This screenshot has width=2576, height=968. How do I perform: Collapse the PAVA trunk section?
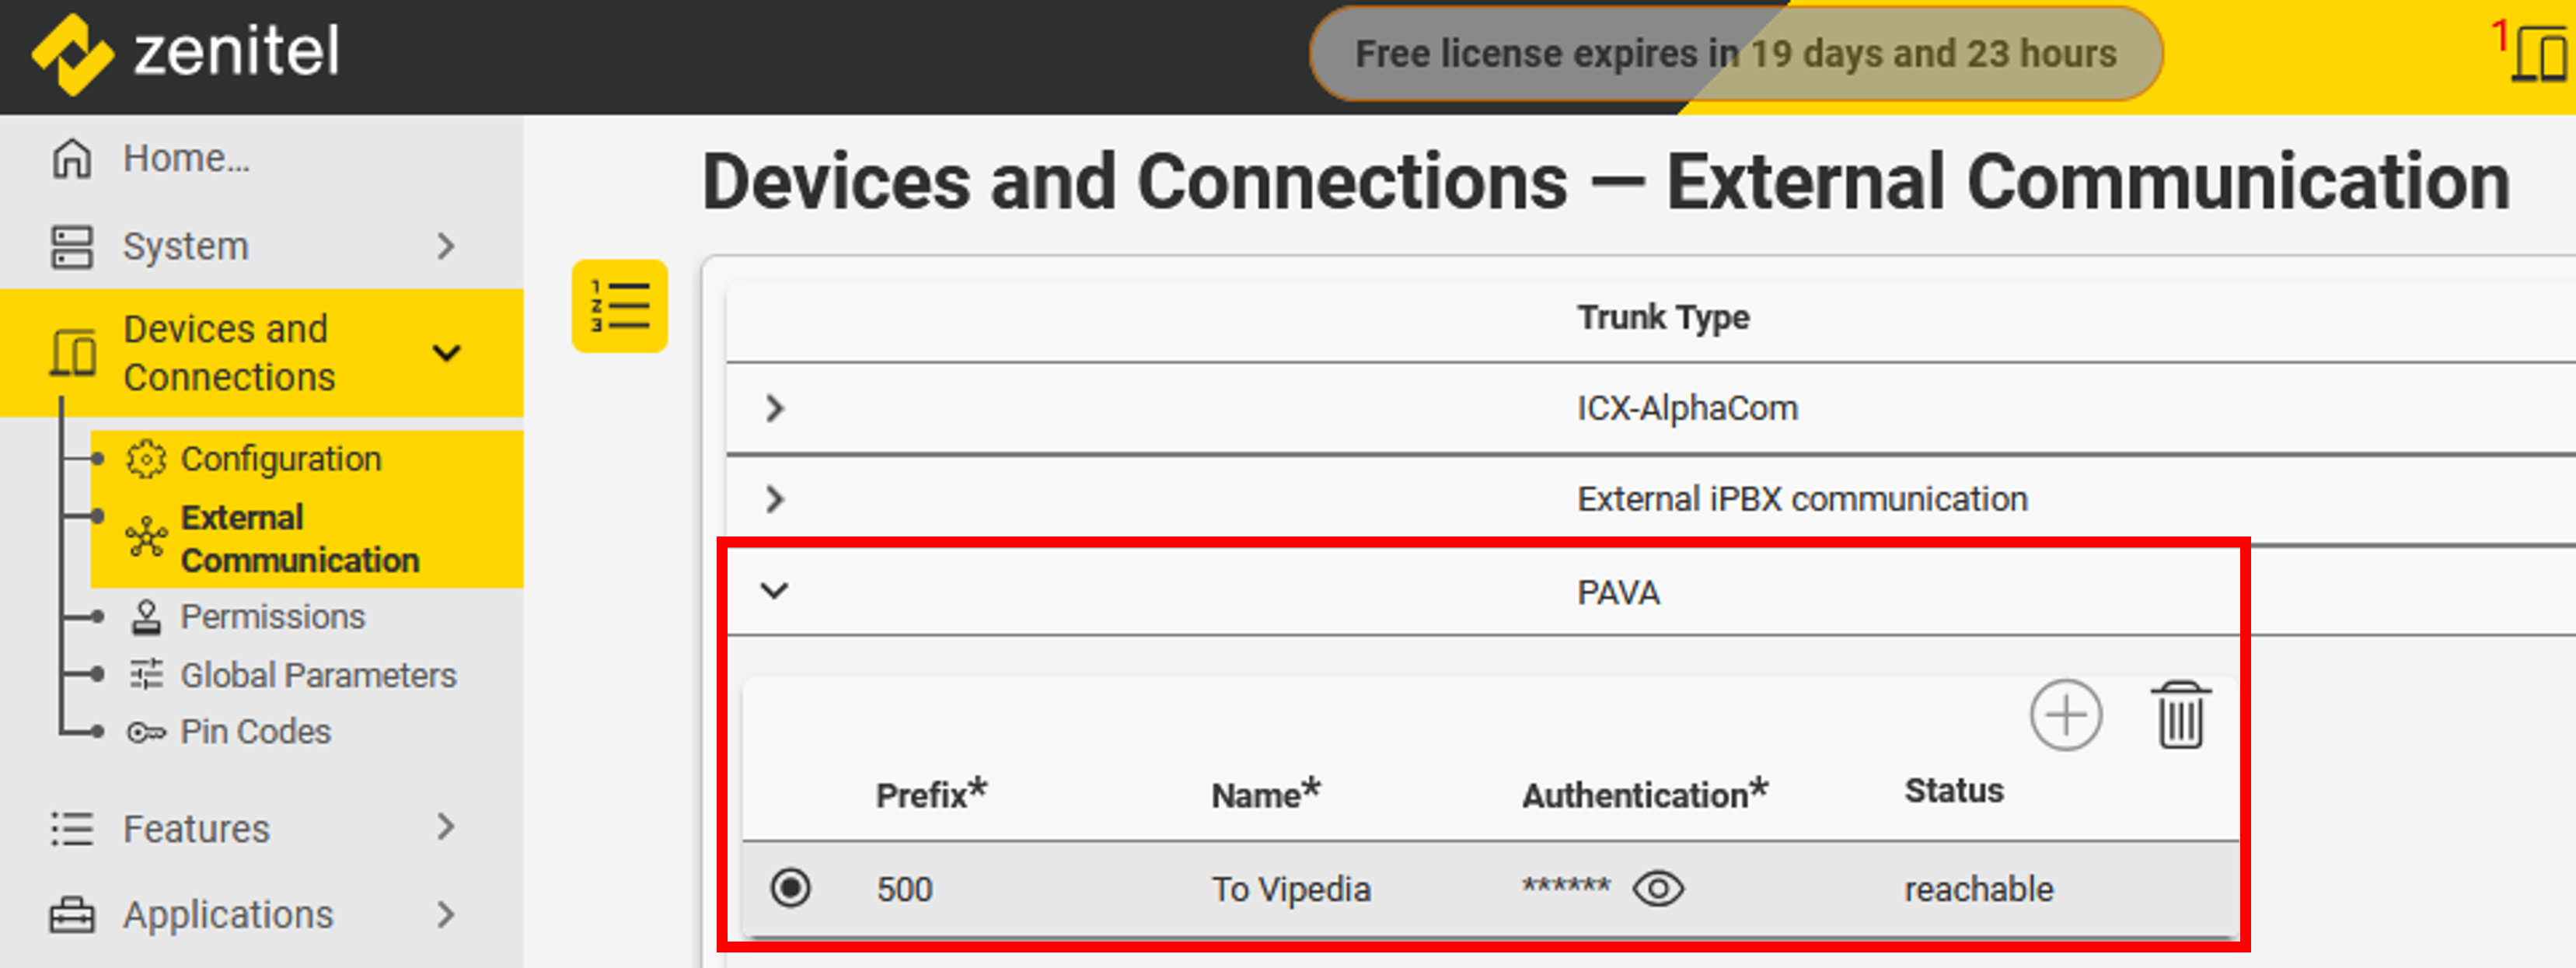pos(774,591)
